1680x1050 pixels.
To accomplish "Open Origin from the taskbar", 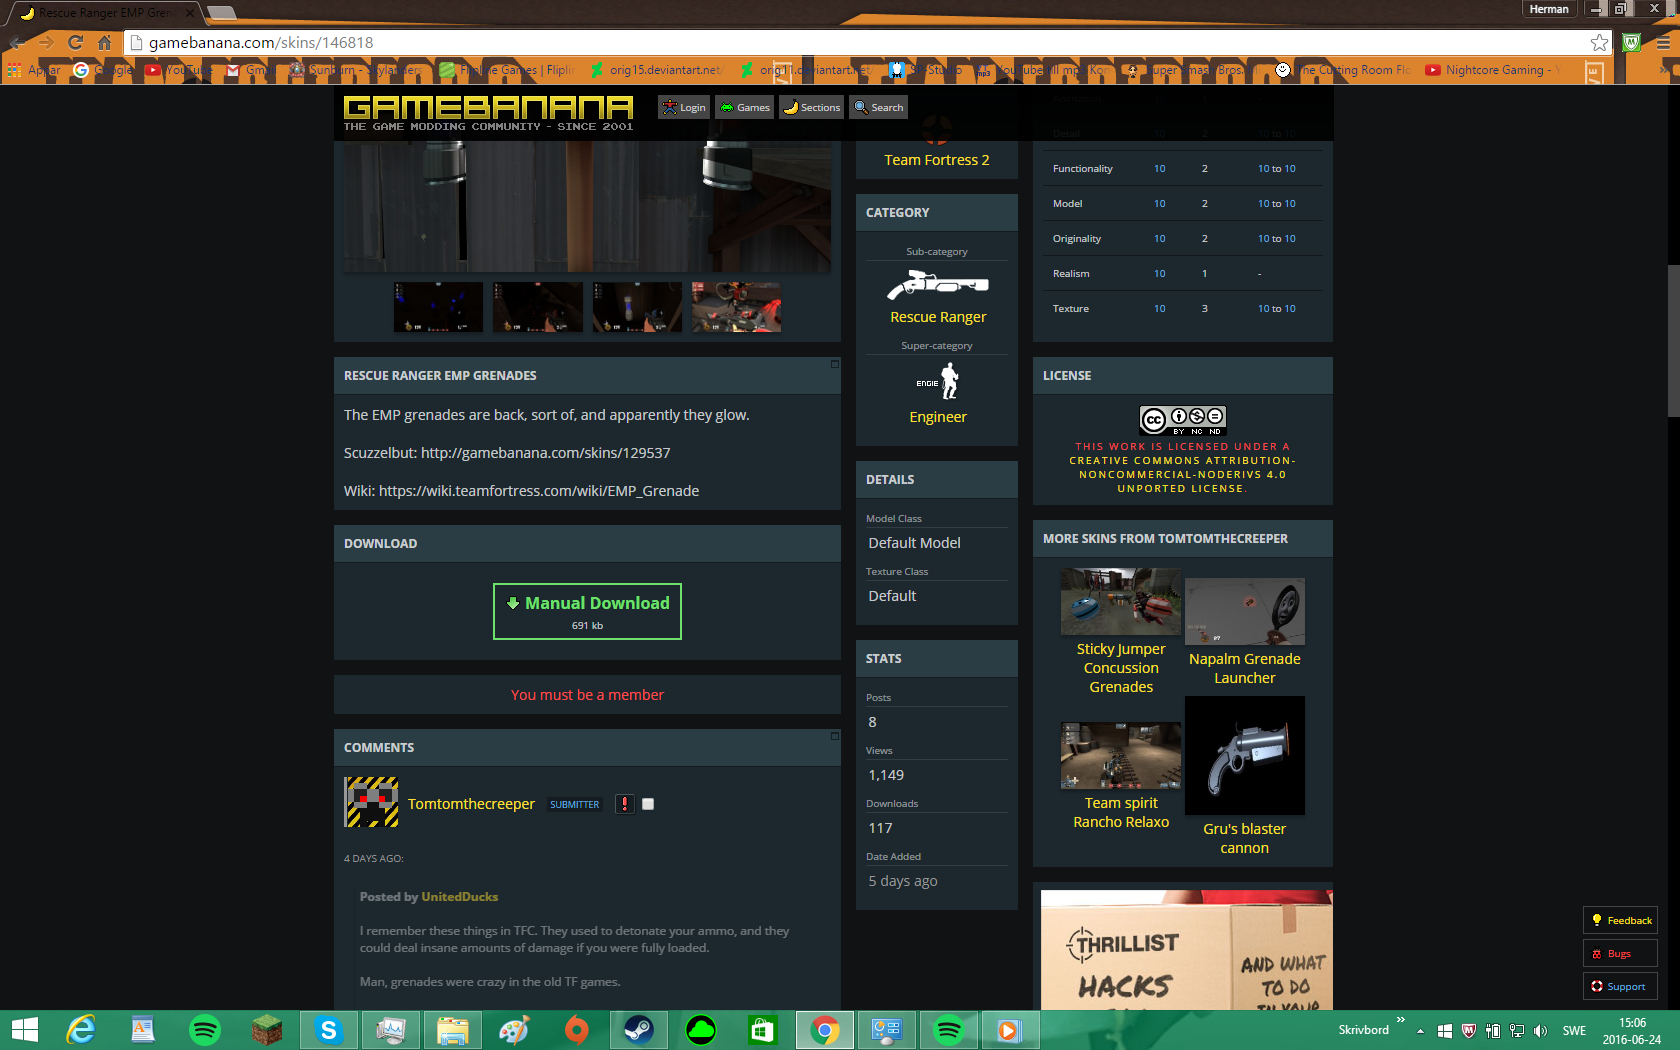I will [x=576, y=1030].
